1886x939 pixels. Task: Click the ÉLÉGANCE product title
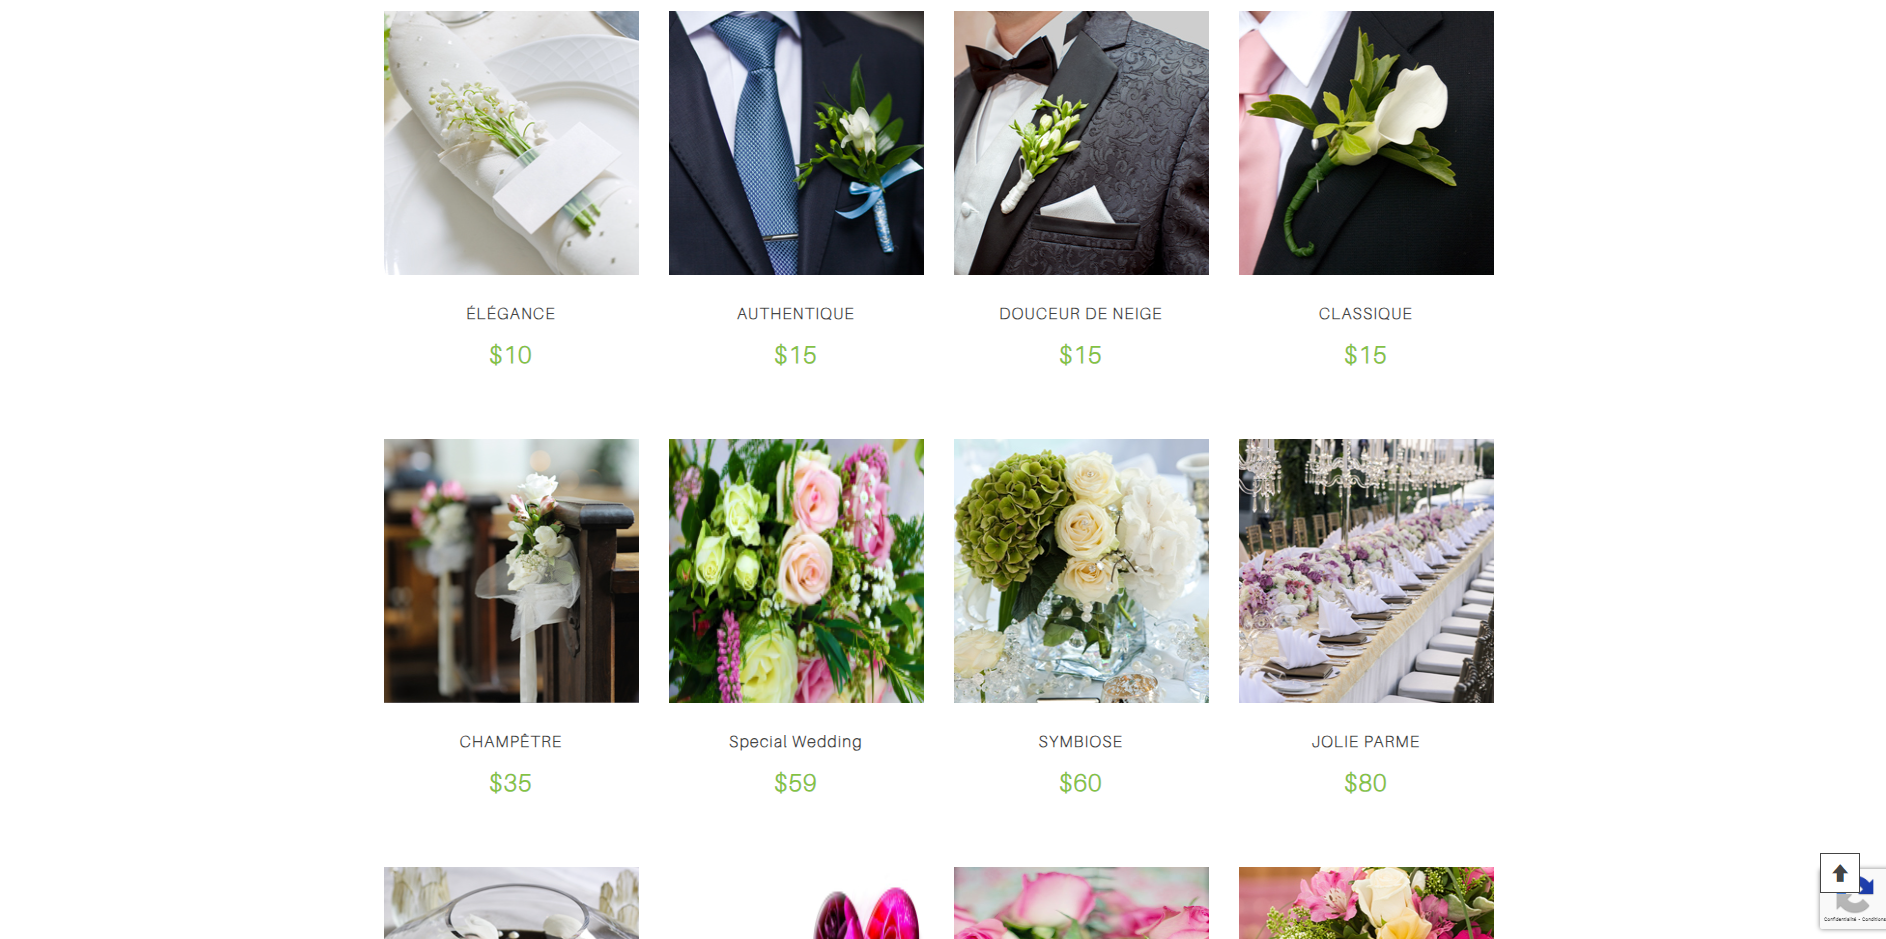511,313
